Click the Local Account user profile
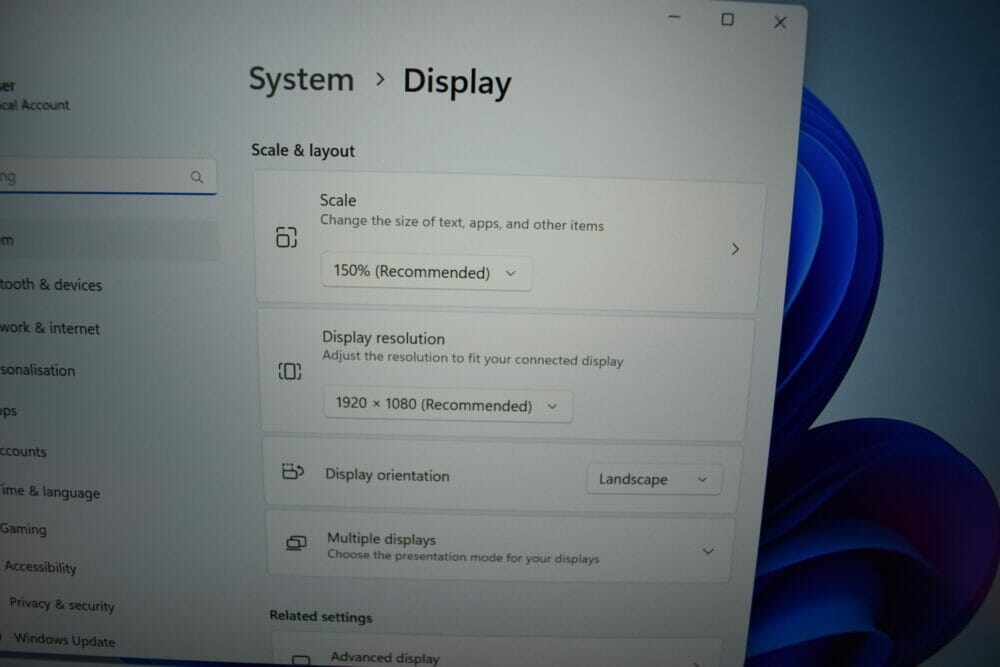This screenshot has width=1000, height=667. coord(34,96)
